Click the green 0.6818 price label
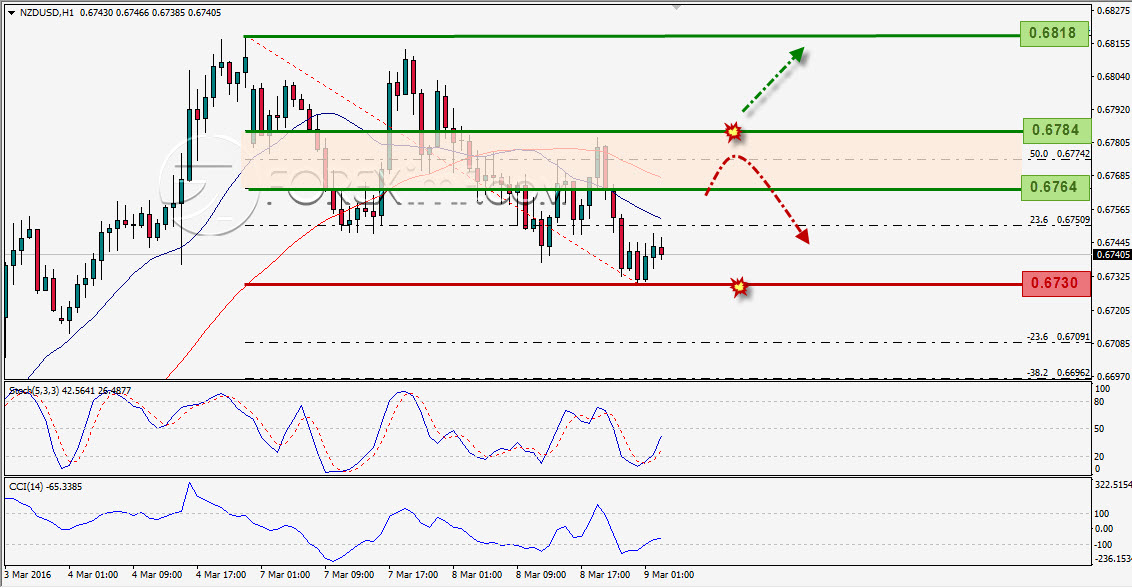The height and width of the screenshot is (588, 1132). click(x=1053, y=34)
